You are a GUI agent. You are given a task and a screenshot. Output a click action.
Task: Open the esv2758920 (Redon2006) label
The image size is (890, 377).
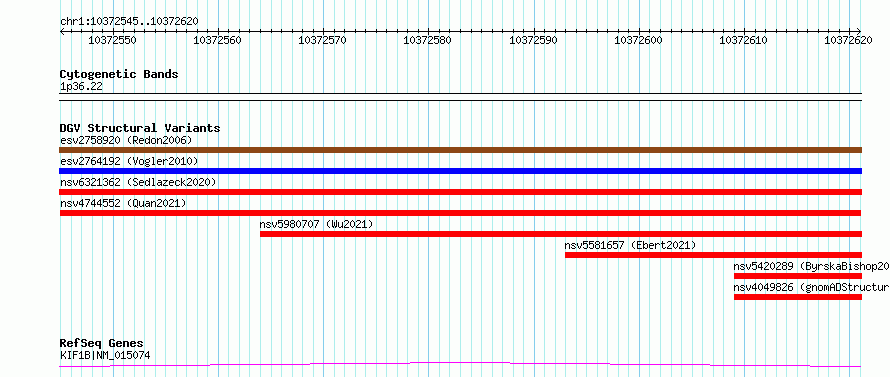(x=126, y=140)
